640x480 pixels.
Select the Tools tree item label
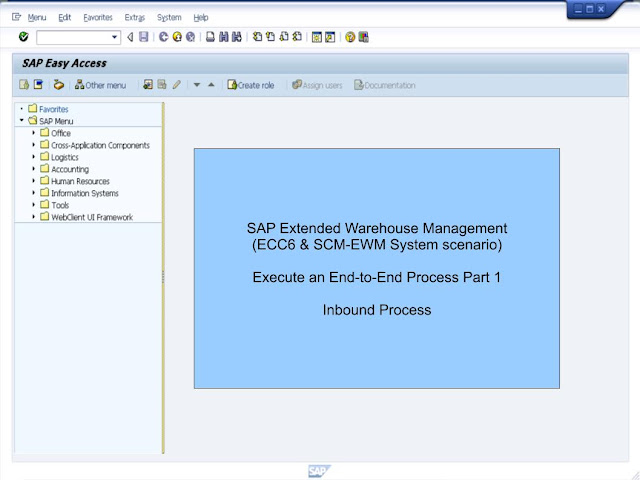[60, 205]
